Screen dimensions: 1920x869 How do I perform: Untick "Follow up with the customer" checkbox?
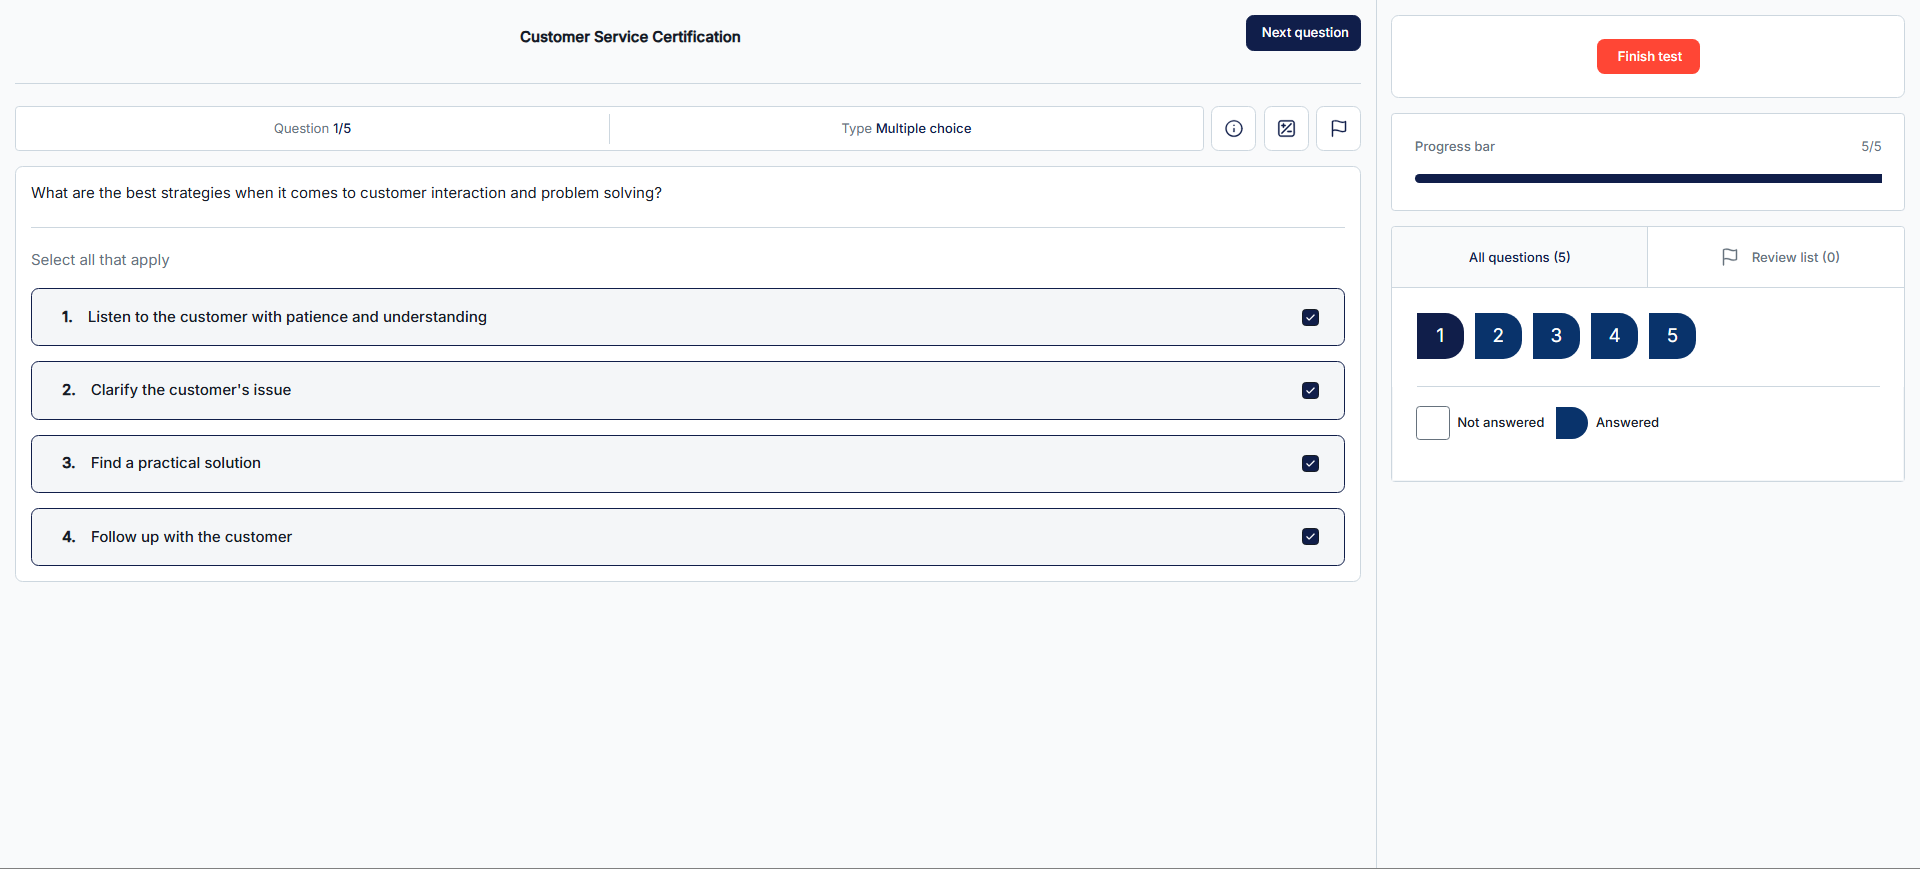(1310, 537)
